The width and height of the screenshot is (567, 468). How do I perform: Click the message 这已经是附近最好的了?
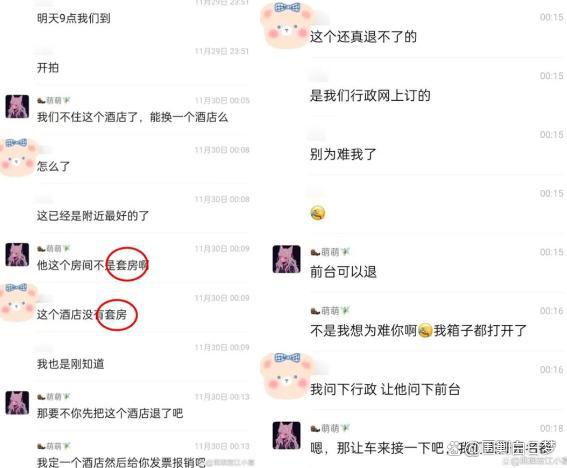93,216
